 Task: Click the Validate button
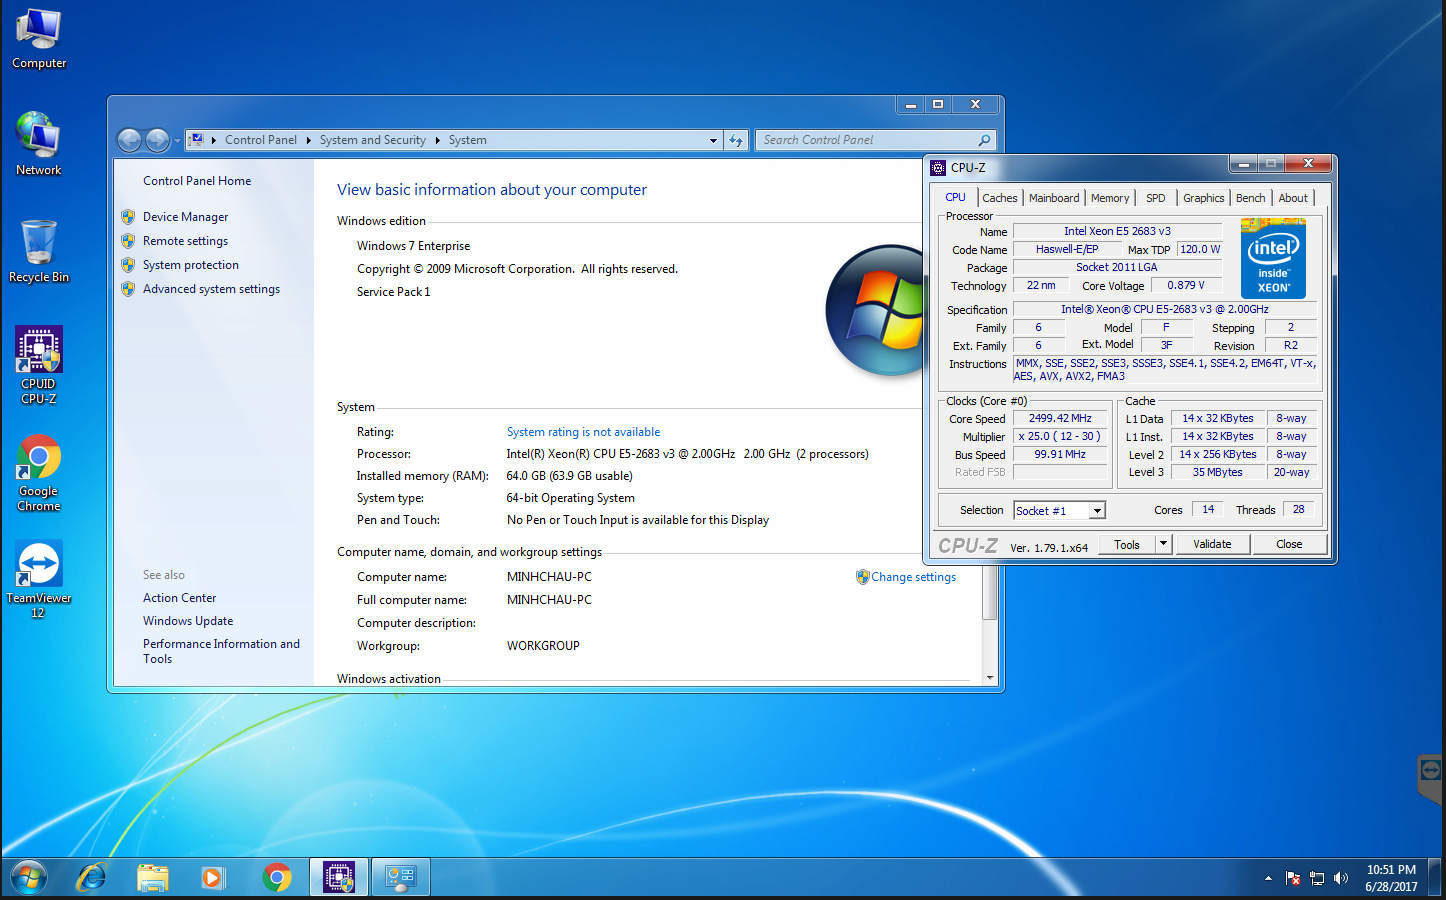(x=1212, y=544)
